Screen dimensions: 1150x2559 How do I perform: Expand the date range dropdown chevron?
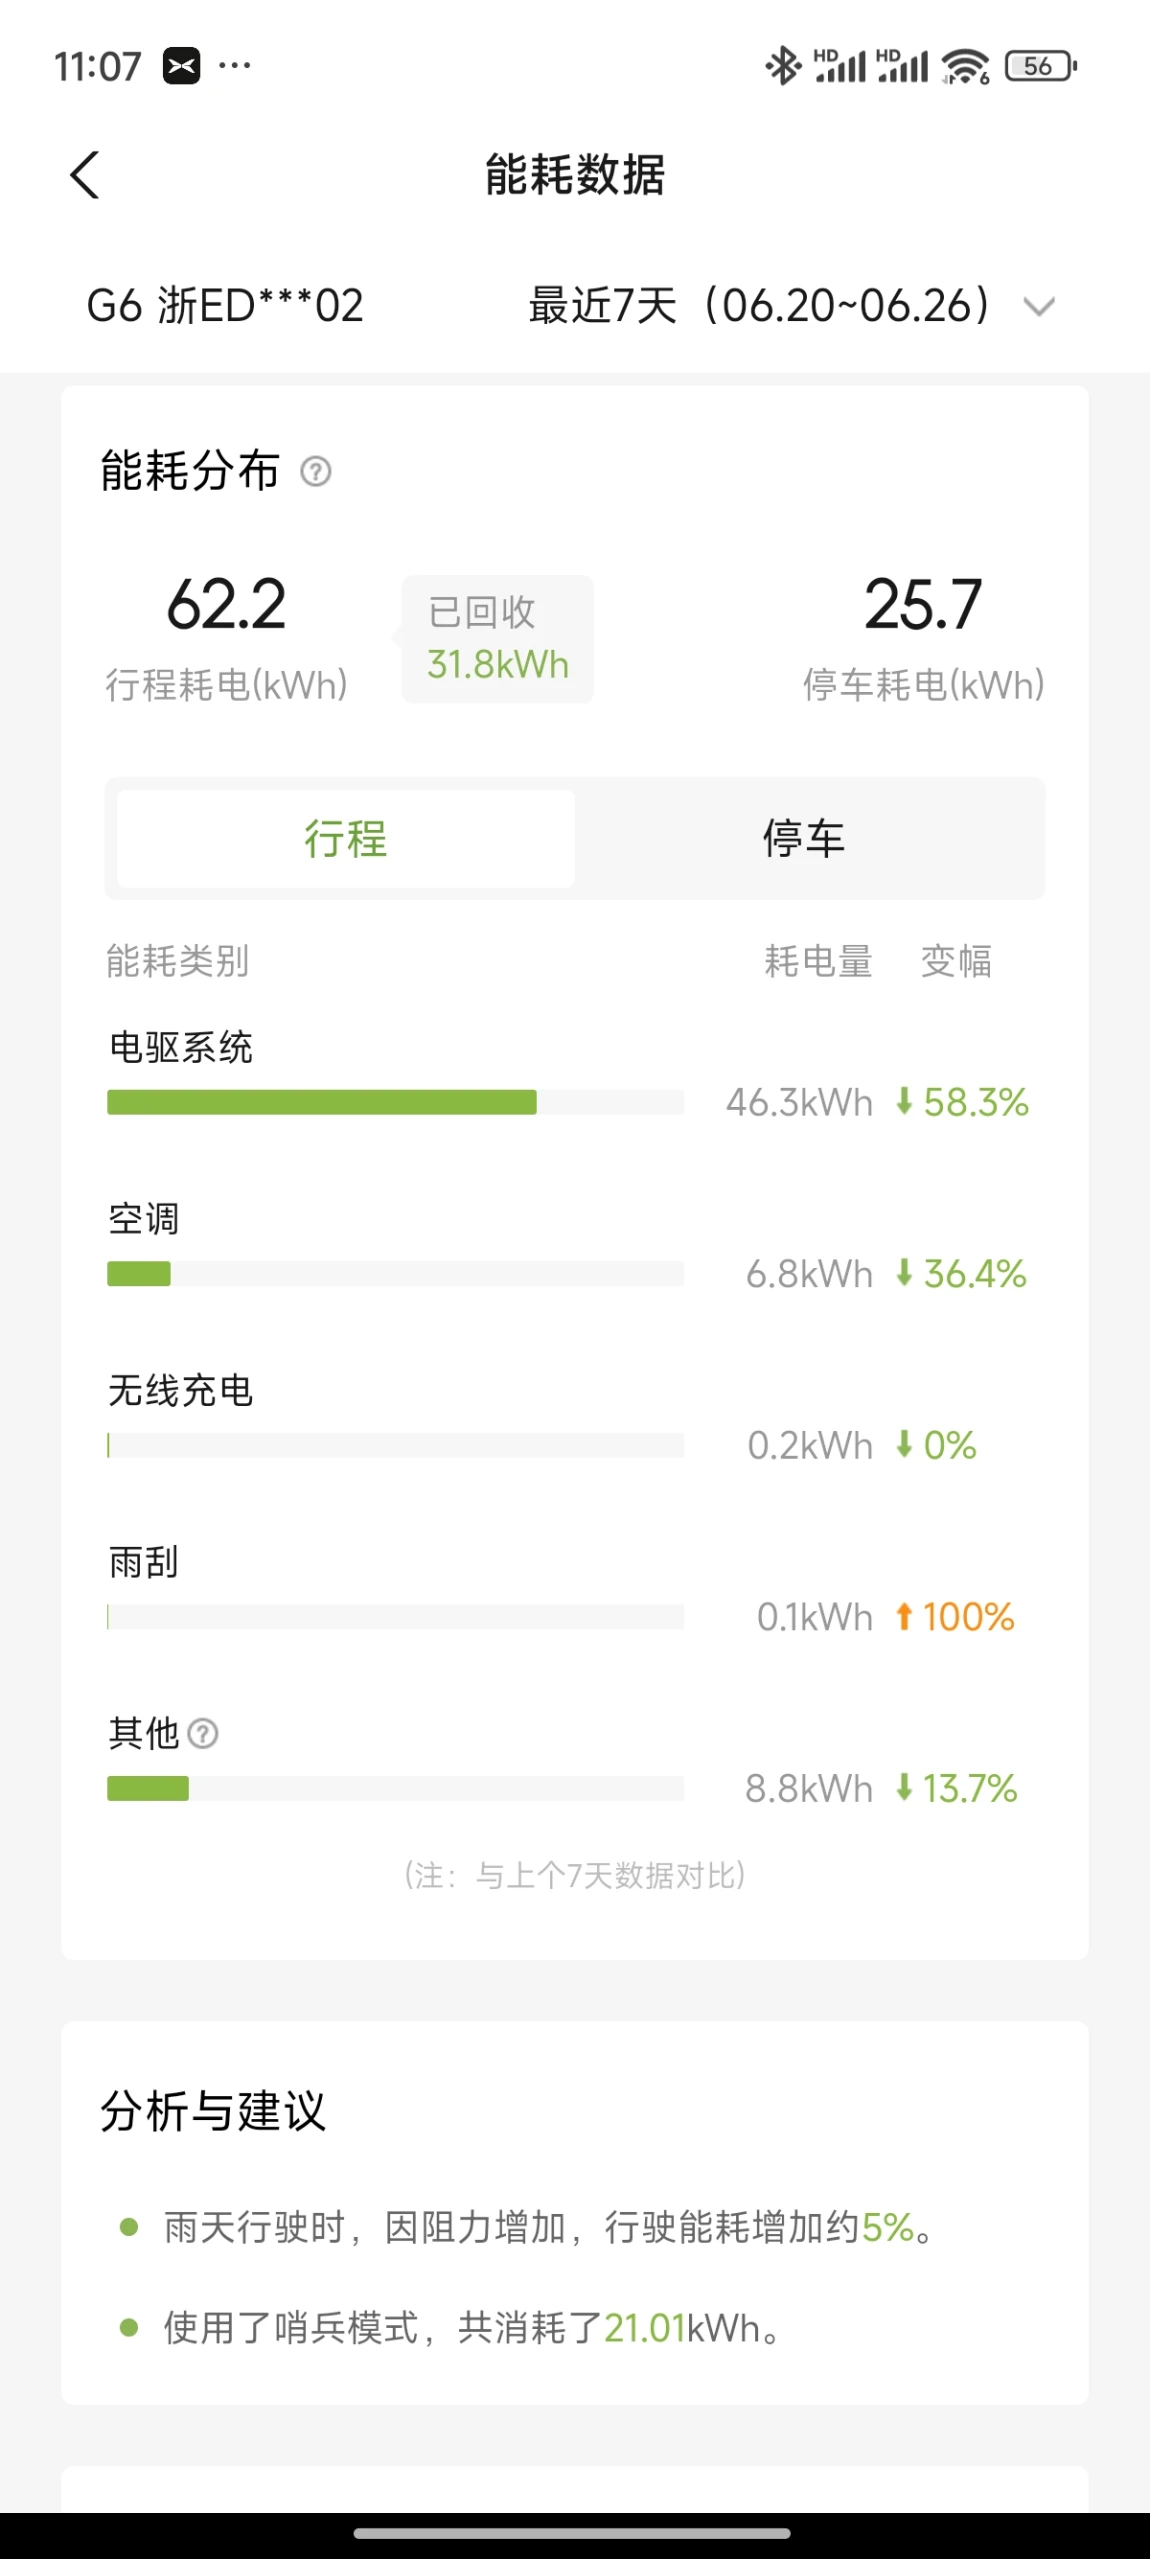pyautogui.click(x=1040, y=306)
